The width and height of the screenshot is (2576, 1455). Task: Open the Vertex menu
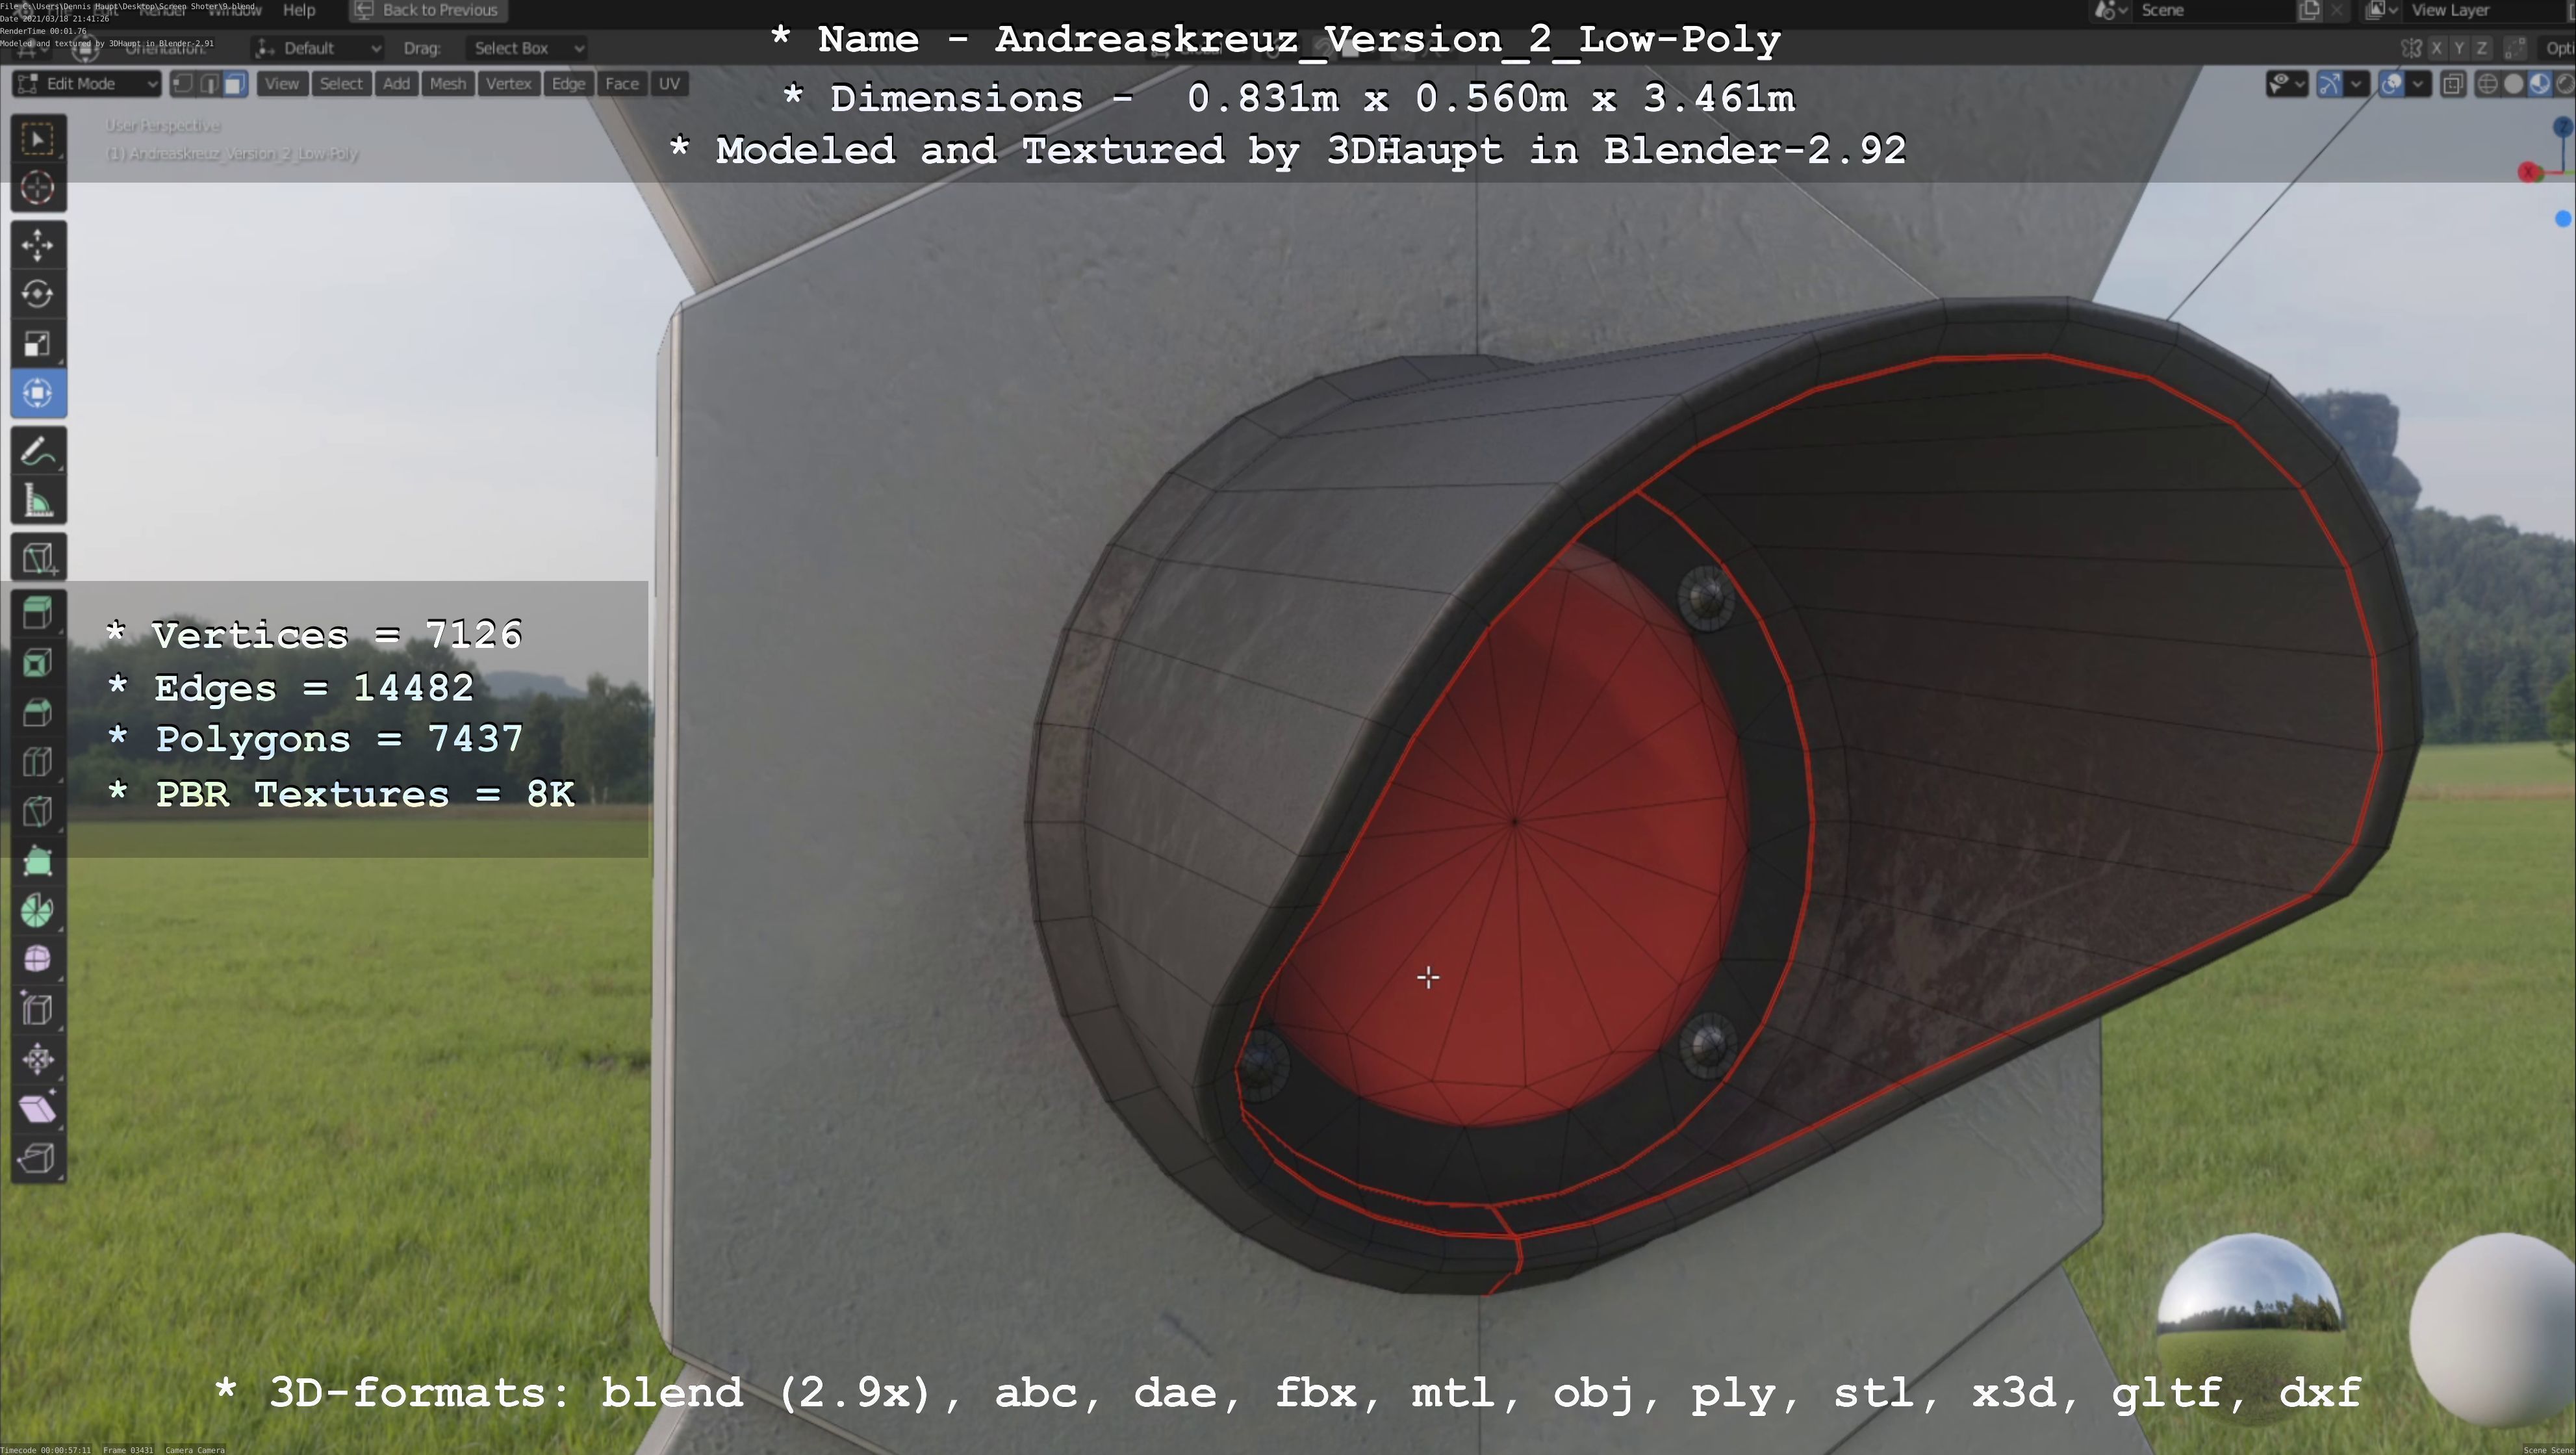[508, 84]
